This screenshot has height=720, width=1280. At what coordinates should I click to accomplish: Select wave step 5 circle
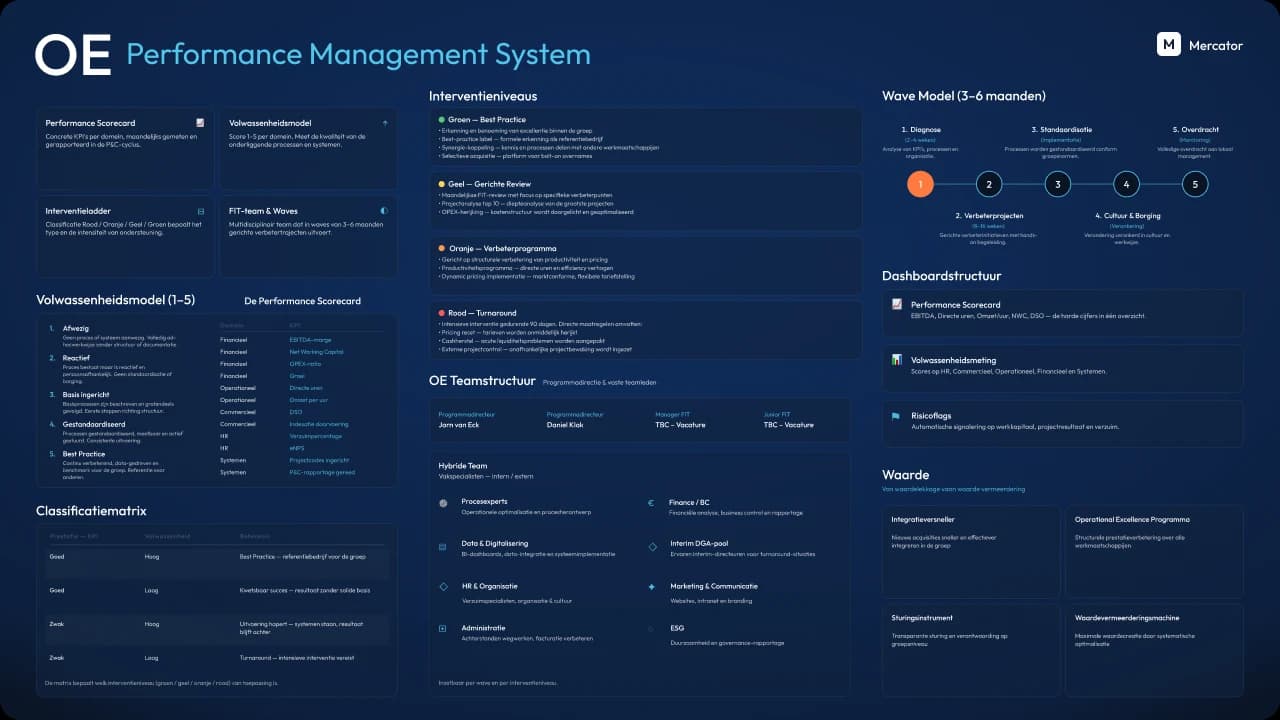click(x=1194, y=184)
